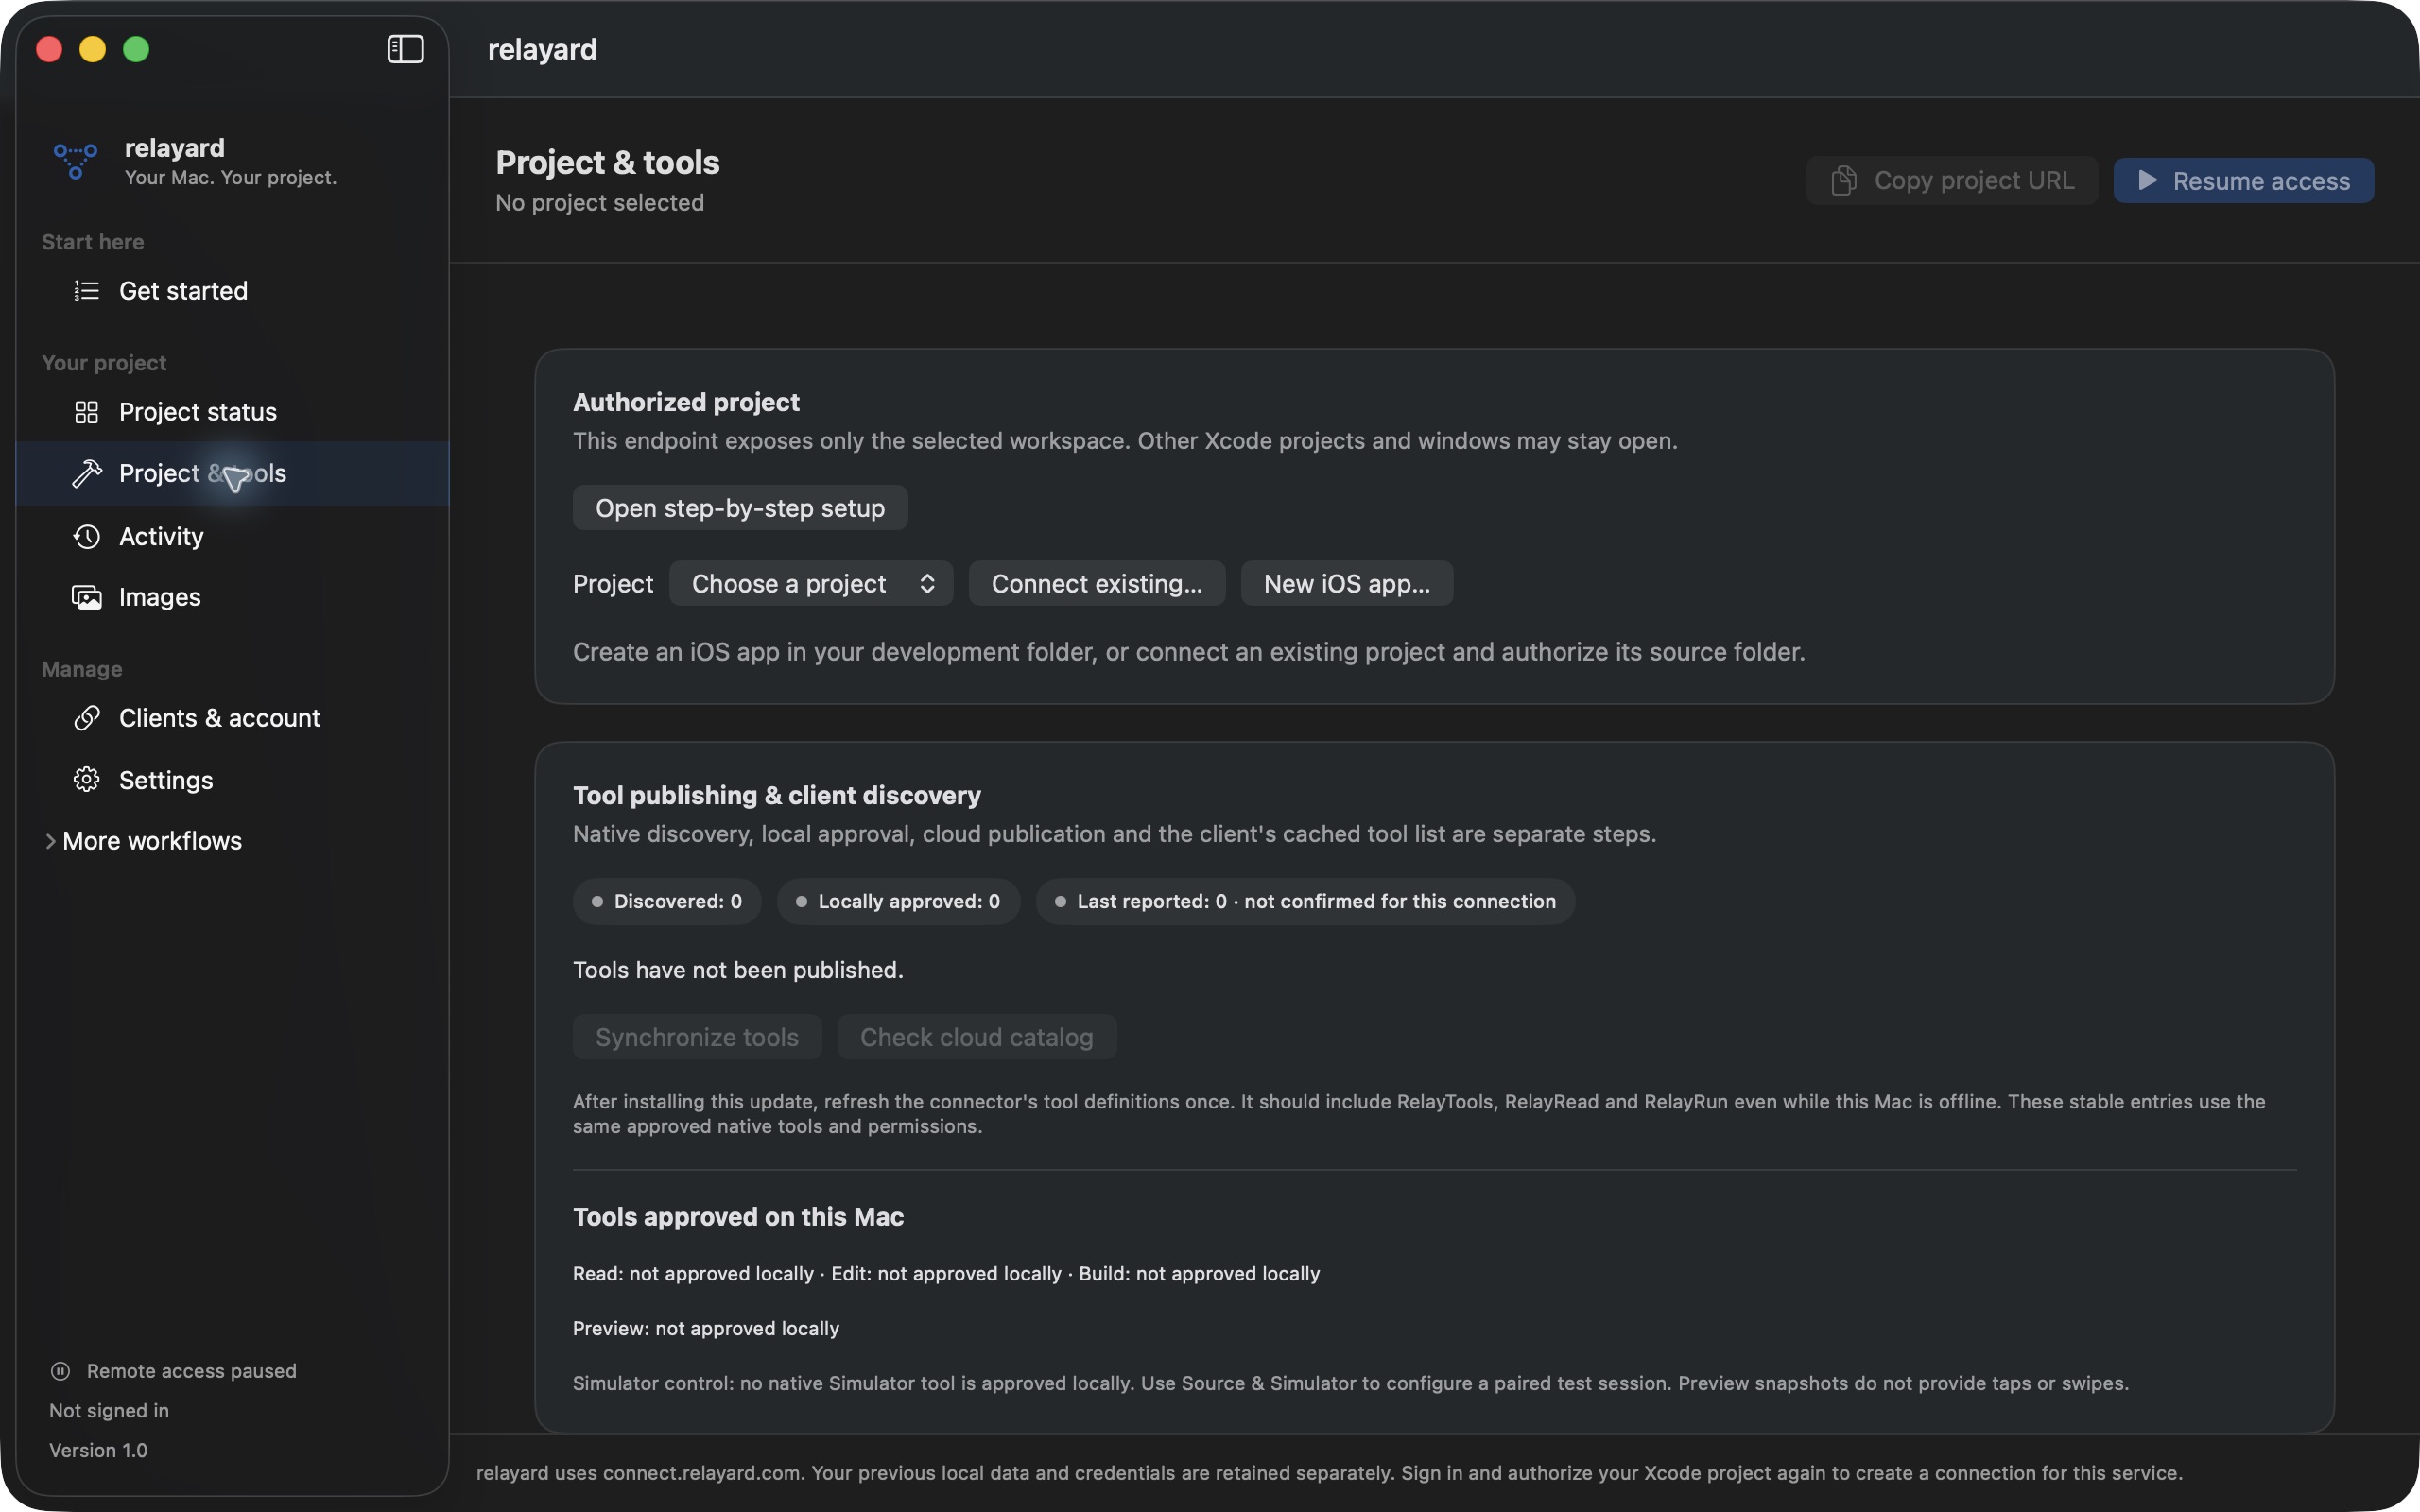2420x1512 pixels.
Task: Click the Not signed in status text
Action: [x=109, y=1410]
